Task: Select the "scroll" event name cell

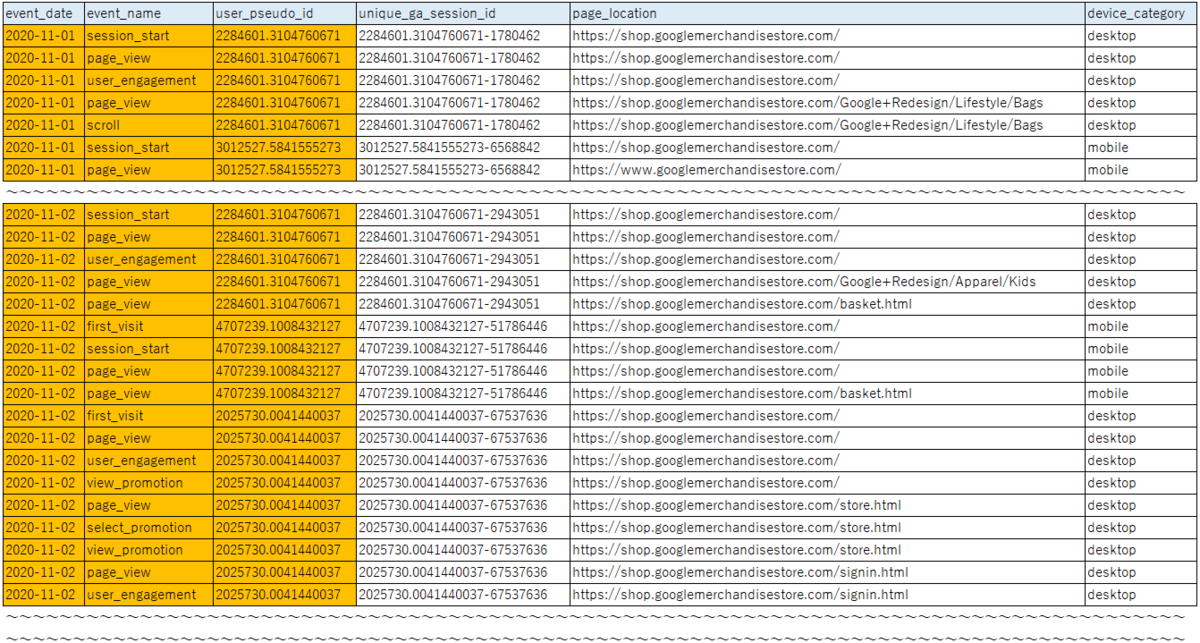Action: 148,125
